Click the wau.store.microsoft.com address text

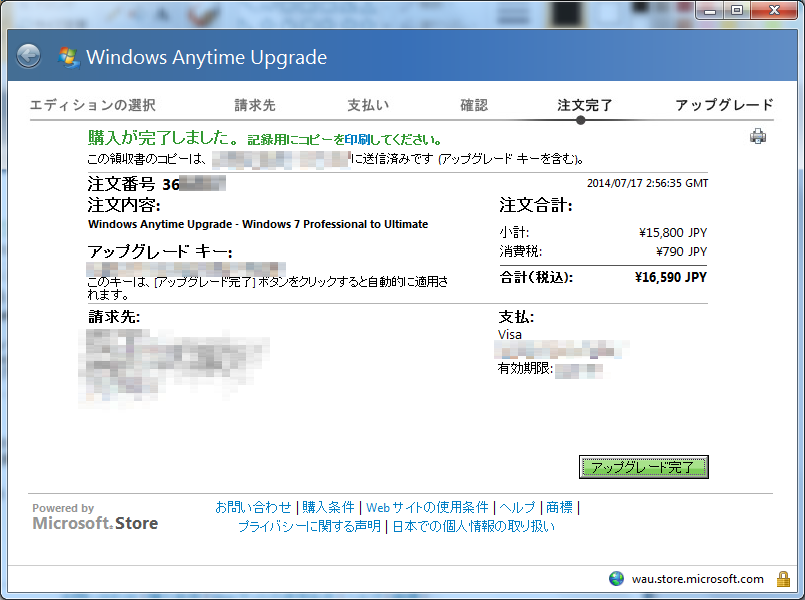[x=698, y=579]
